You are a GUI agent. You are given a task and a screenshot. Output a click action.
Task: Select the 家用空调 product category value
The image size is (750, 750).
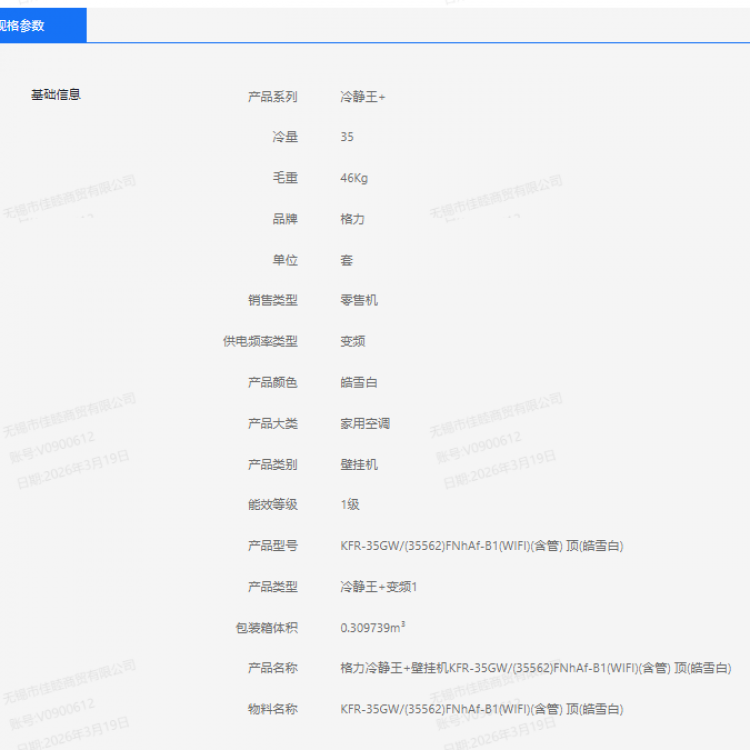coord(365,423)
